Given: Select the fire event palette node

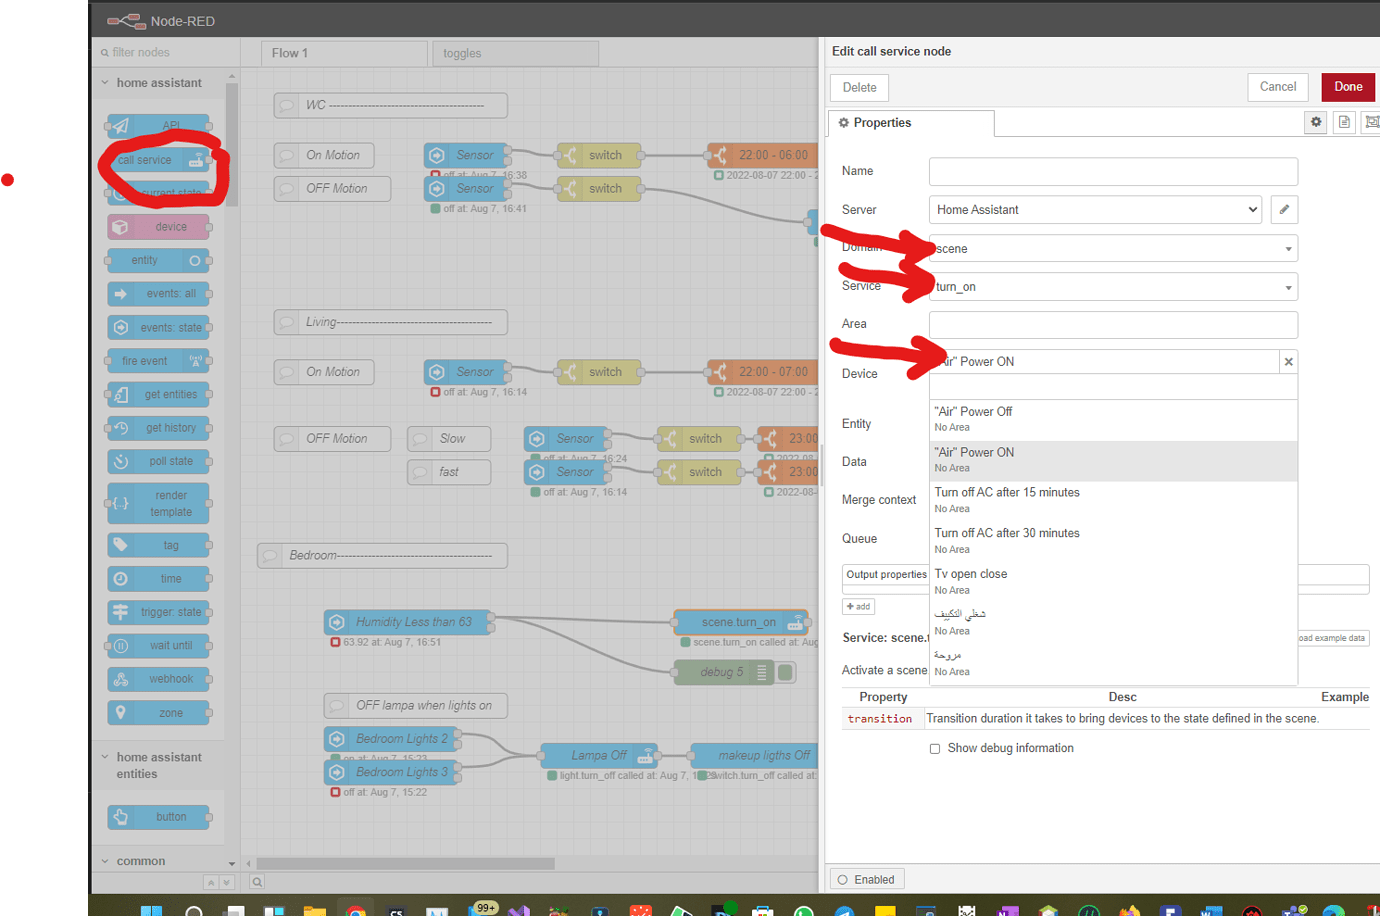Looking at the screenshot, I should pos(159,361).
